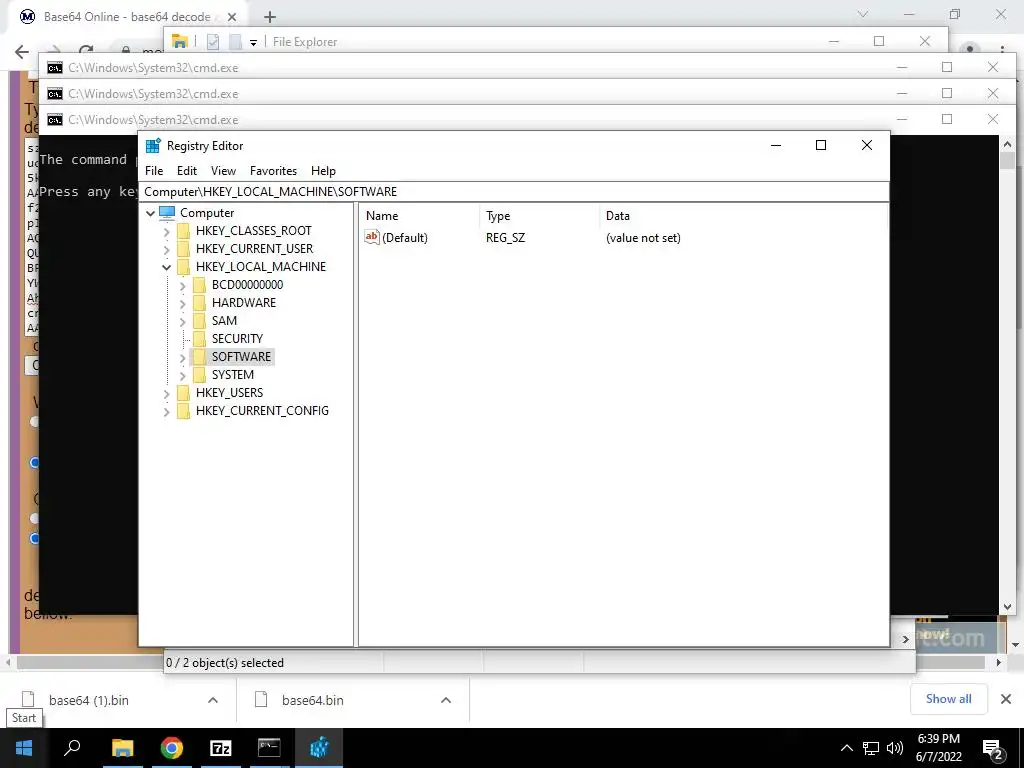1024x768 pixels.
Task: Select the SOFTWARE key
Action: [241, 357]
